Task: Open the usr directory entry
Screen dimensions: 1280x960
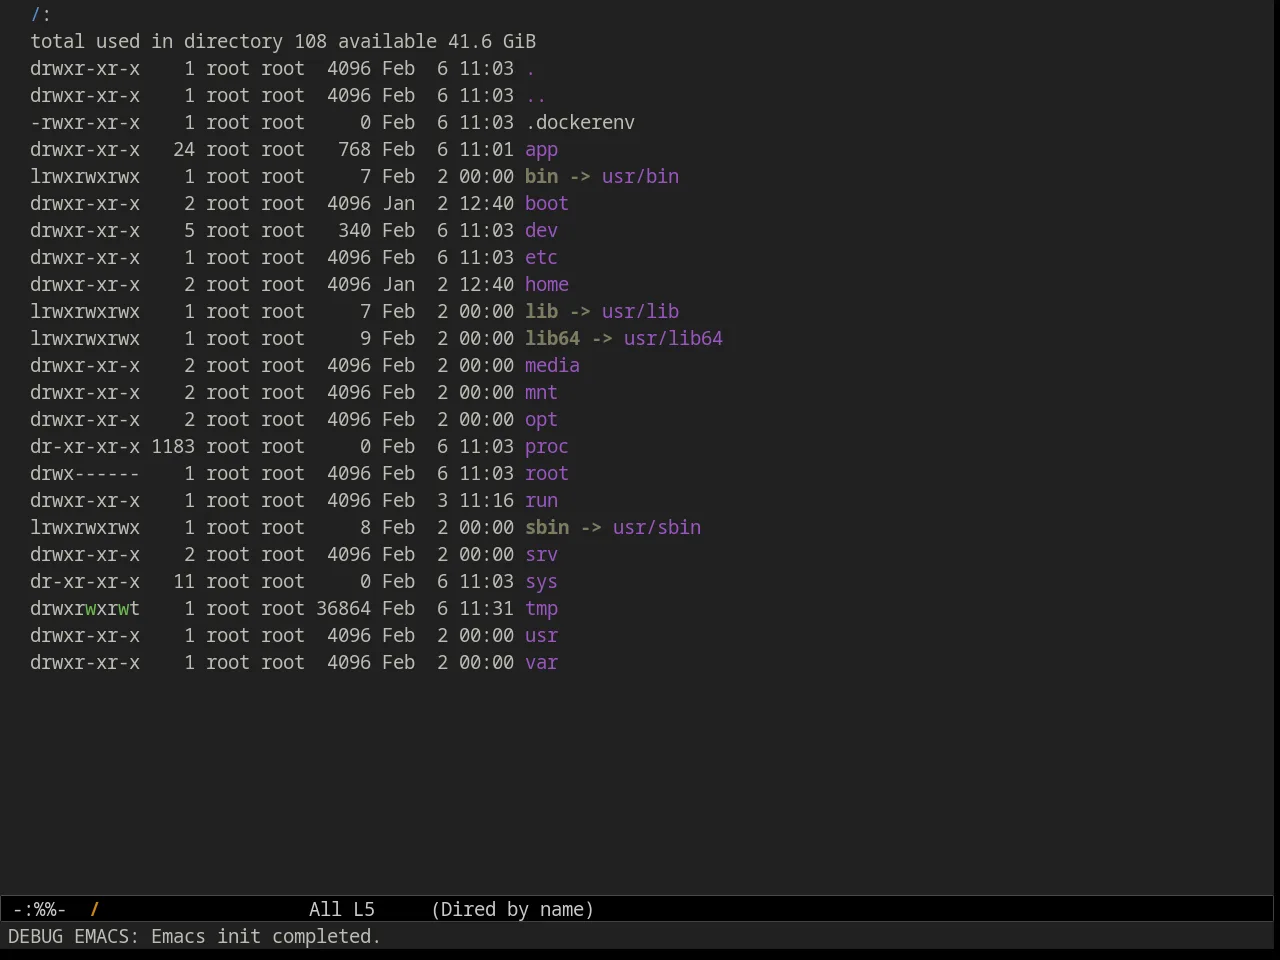Action: click(541, 636)
